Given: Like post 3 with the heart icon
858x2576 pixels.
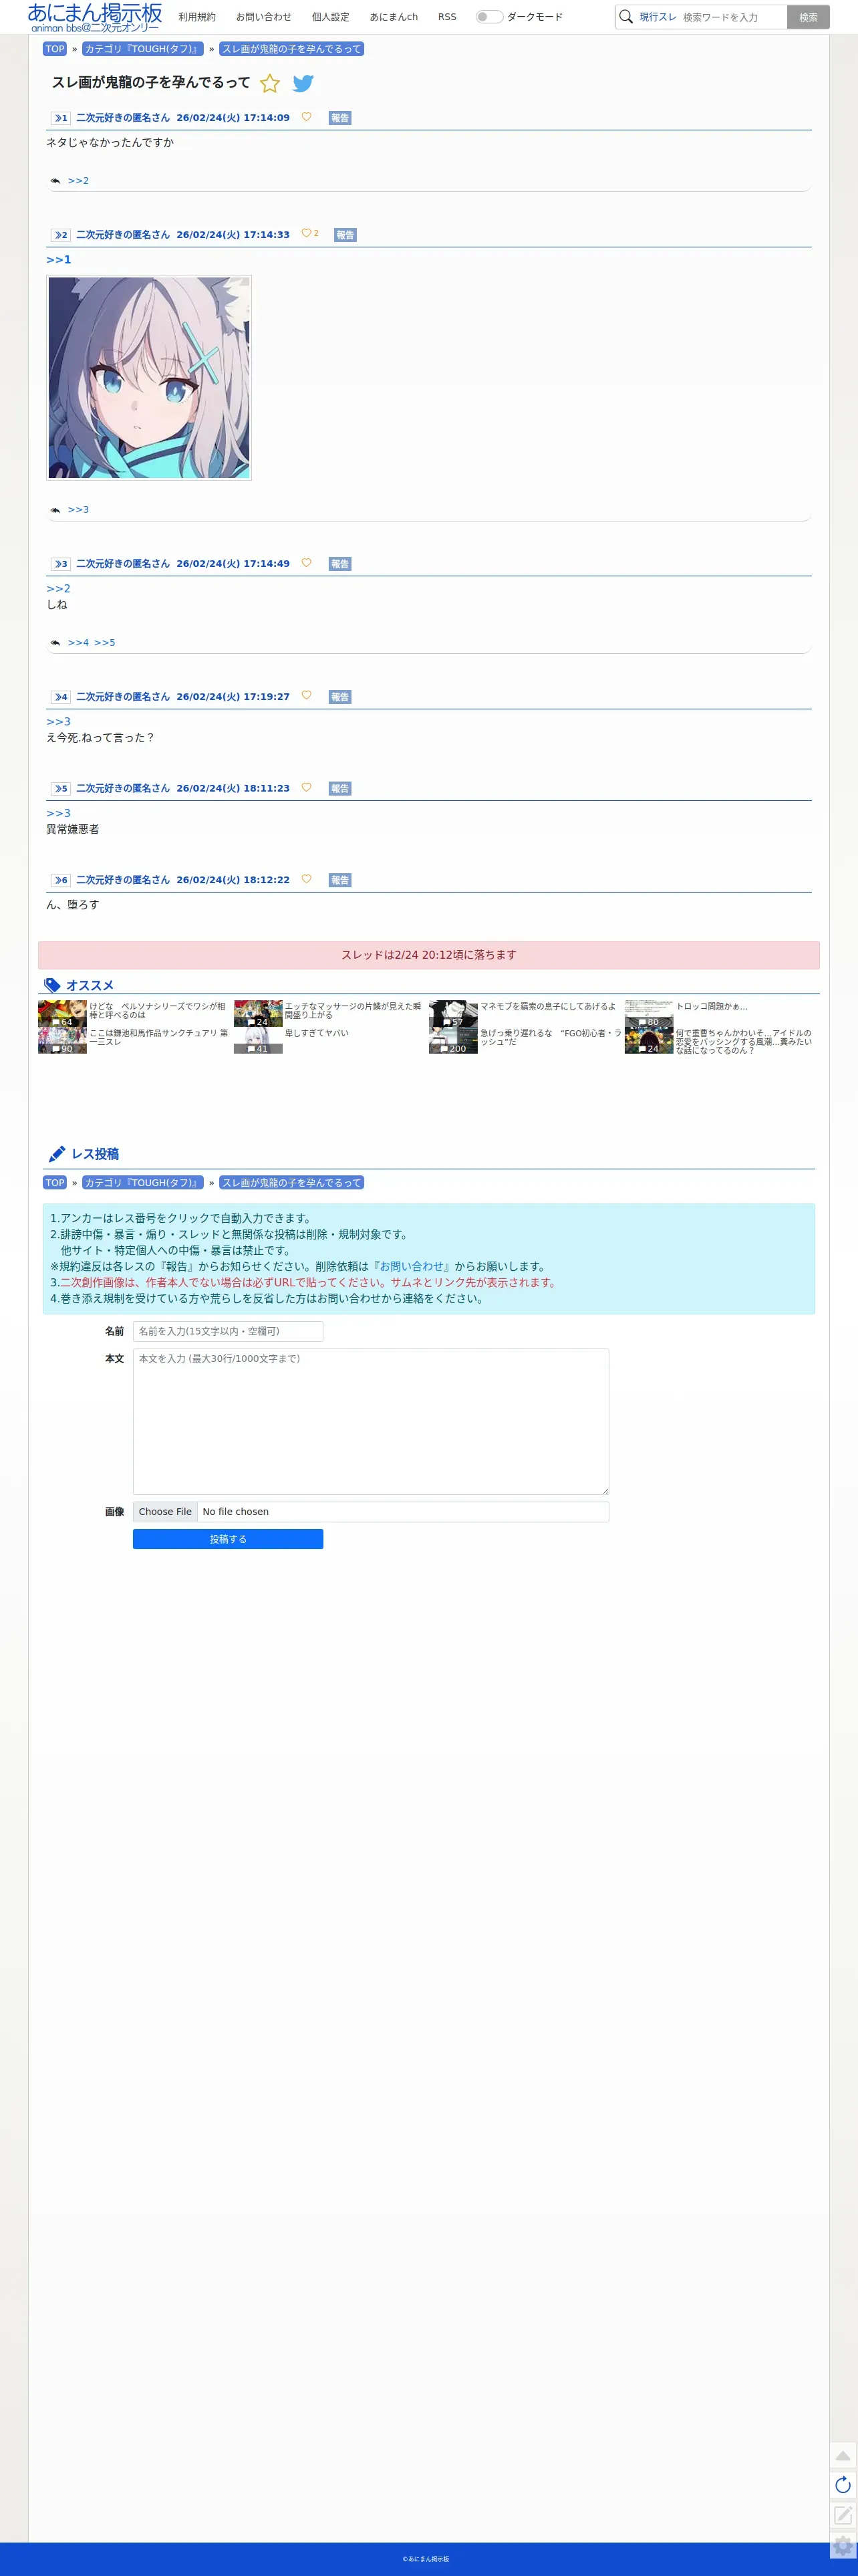Looking at the screenshot, I should point(306,563).
